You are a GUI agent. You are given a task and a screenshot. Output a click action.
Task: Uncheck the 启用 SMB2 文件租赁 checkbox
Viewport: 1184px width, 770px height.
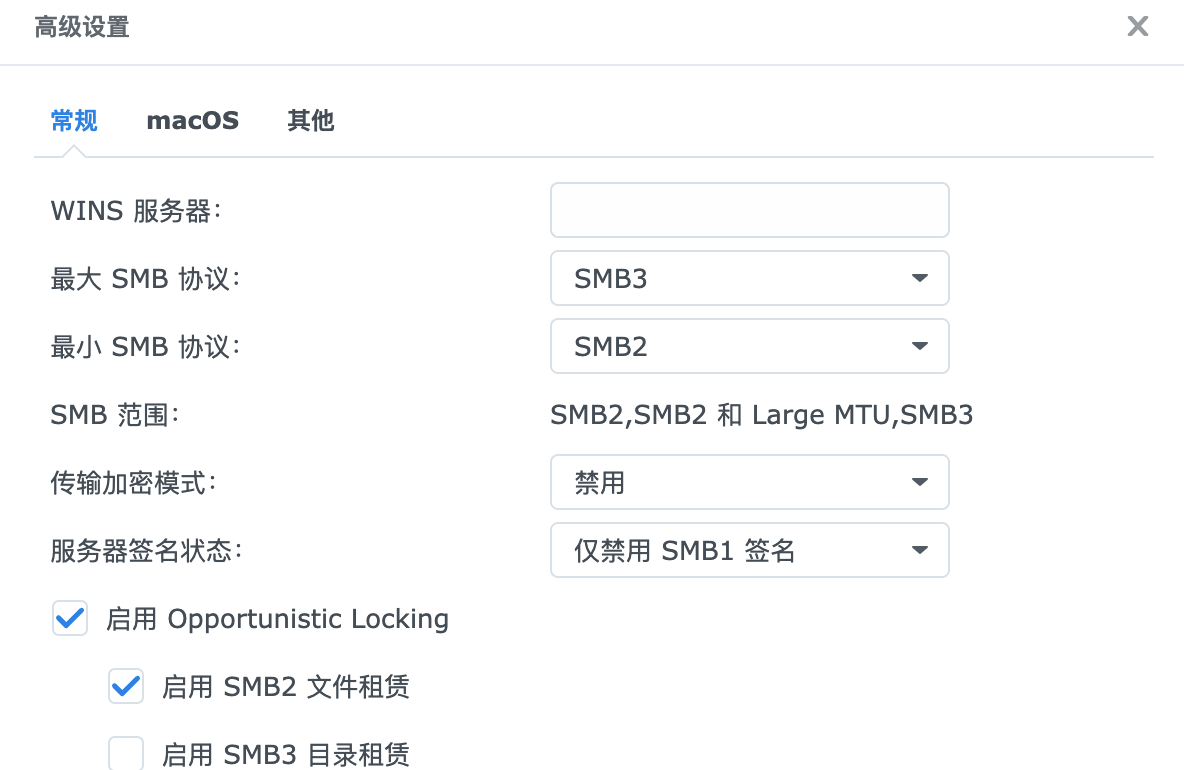click(x=126, y=687)
